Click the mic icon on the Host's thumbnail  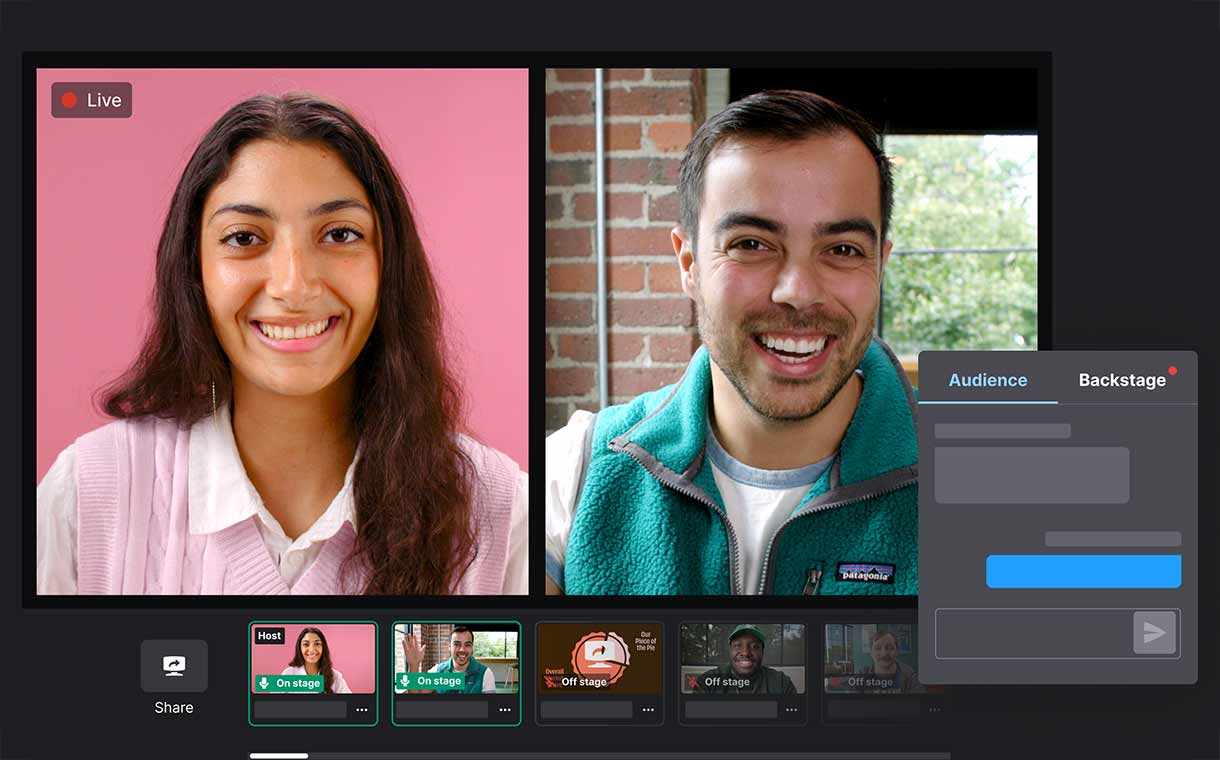[262, 681]
